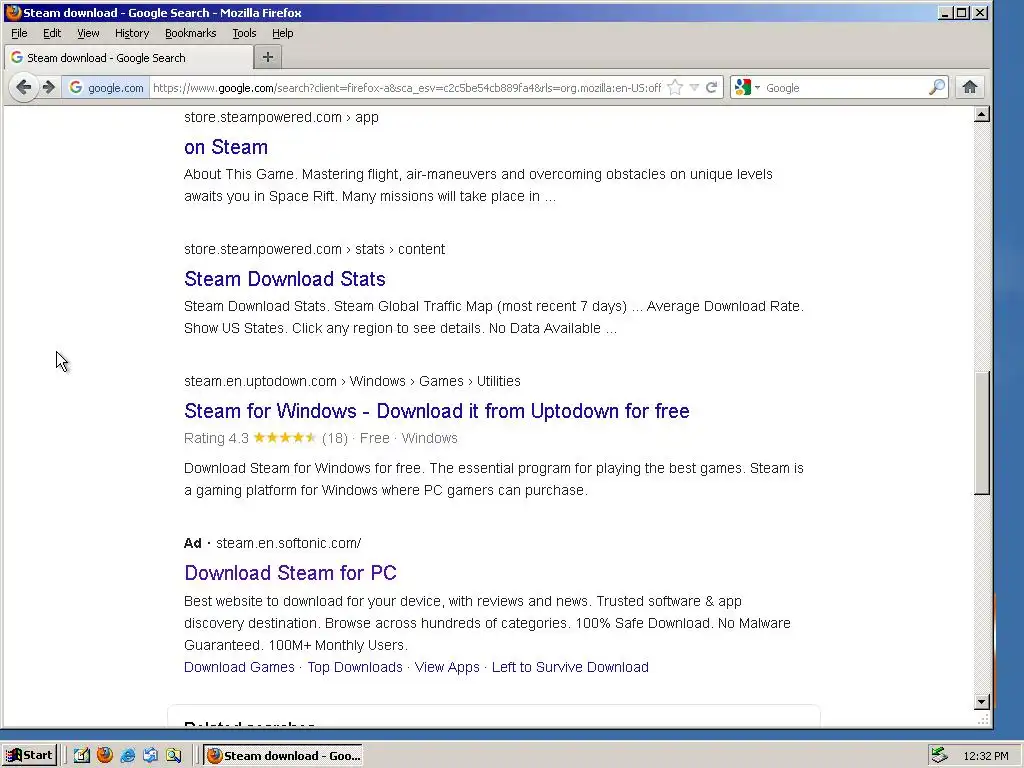Click the vertical scrollbar thumb
The image size is (1024, 768).
982,433
